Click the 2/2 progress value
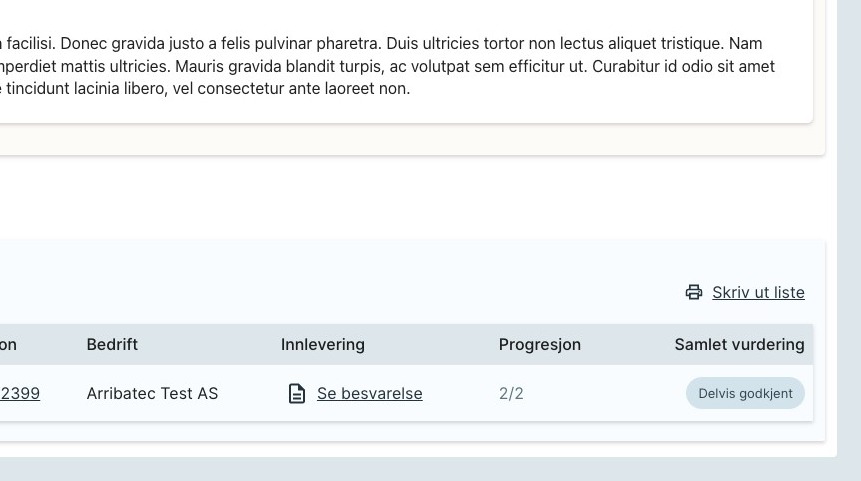The height and width of the screenshot is (481, 861). pyautogui.click(x=511, y=394)
